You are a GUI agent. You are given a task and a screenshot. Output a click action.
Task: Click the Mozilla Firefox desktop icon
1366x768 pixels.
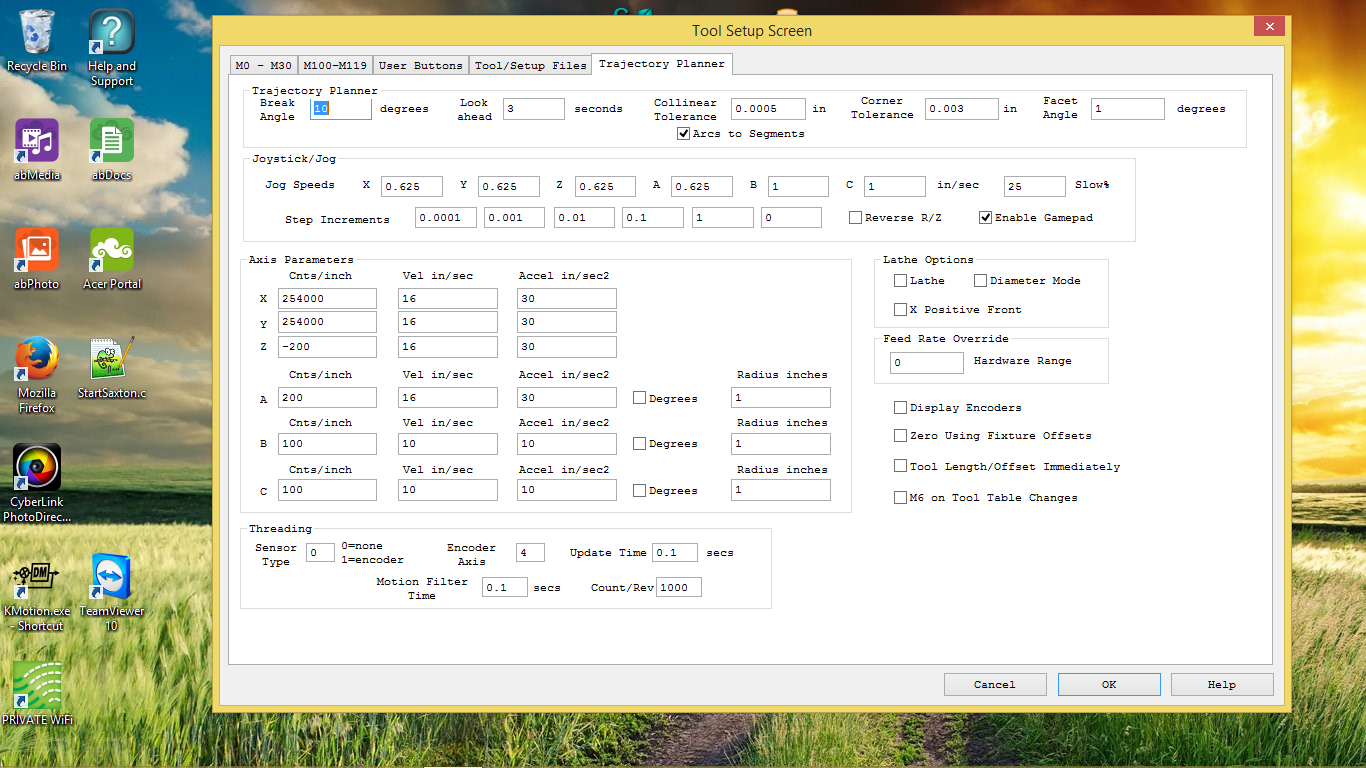coord(37,359)
